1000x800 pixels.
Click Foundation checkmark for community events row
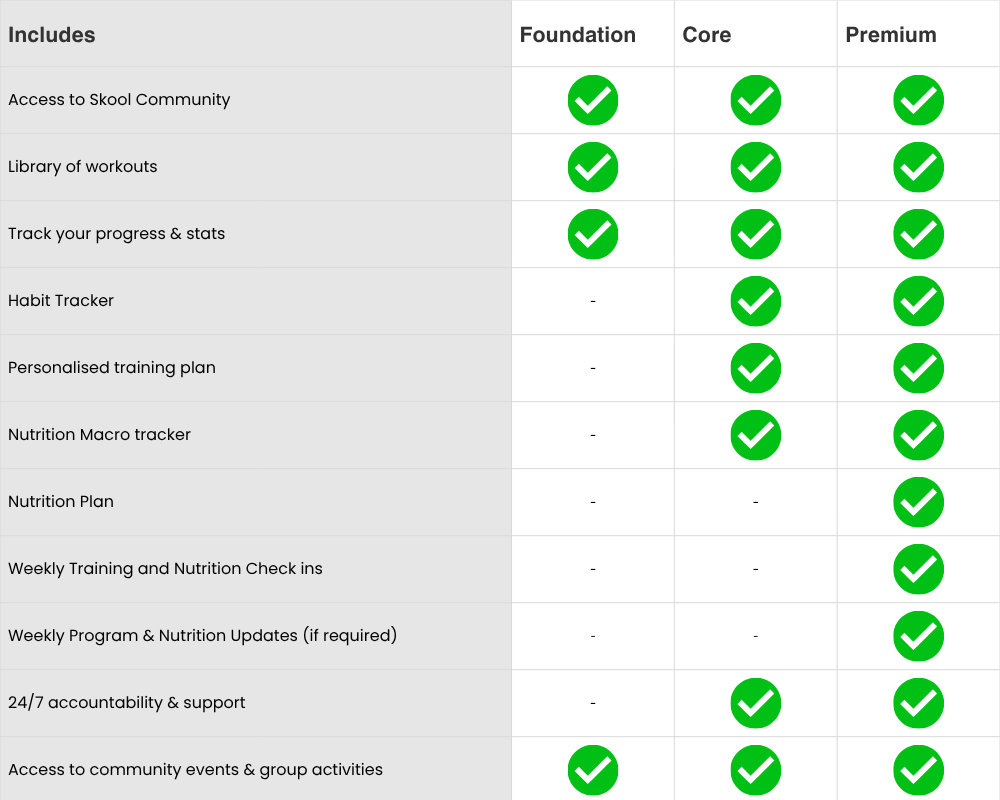click(x=593, y=770)
